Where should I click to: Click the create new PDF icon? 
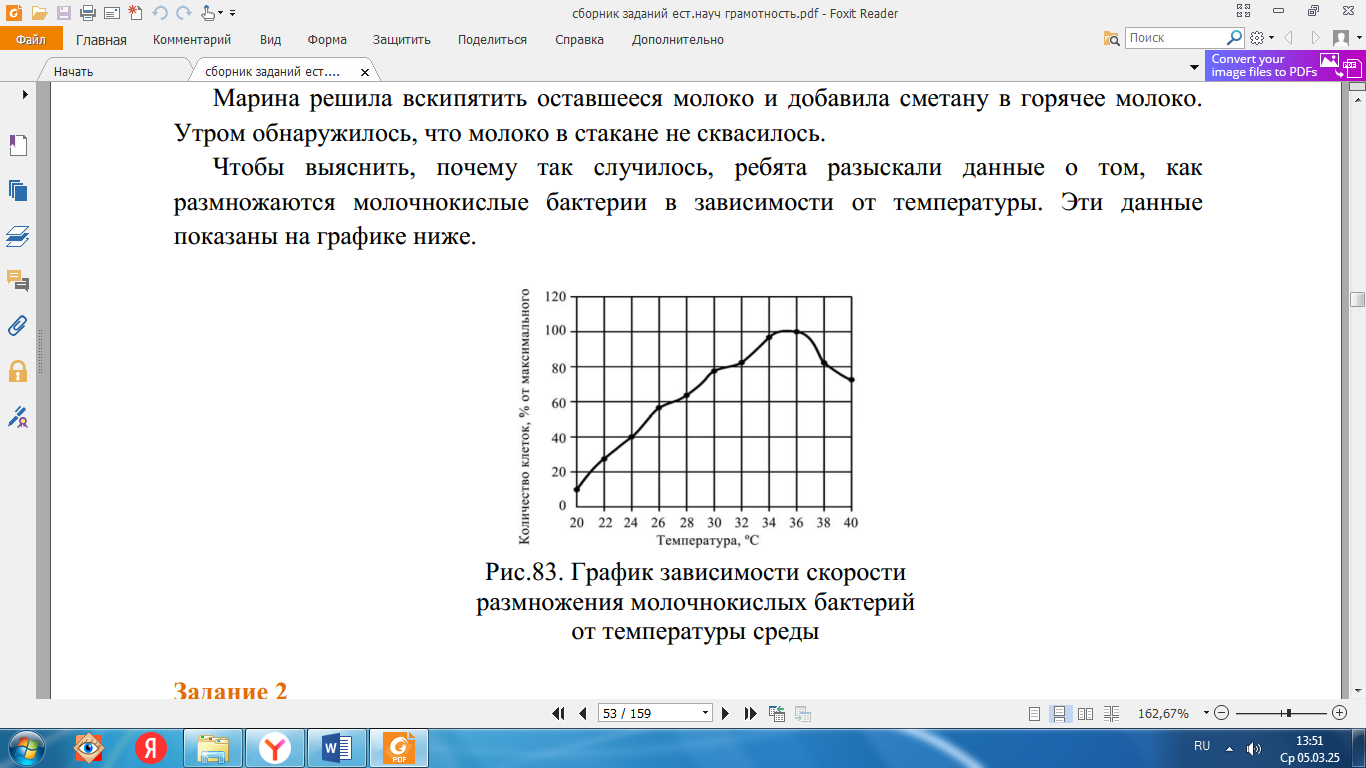pos(135,13)
